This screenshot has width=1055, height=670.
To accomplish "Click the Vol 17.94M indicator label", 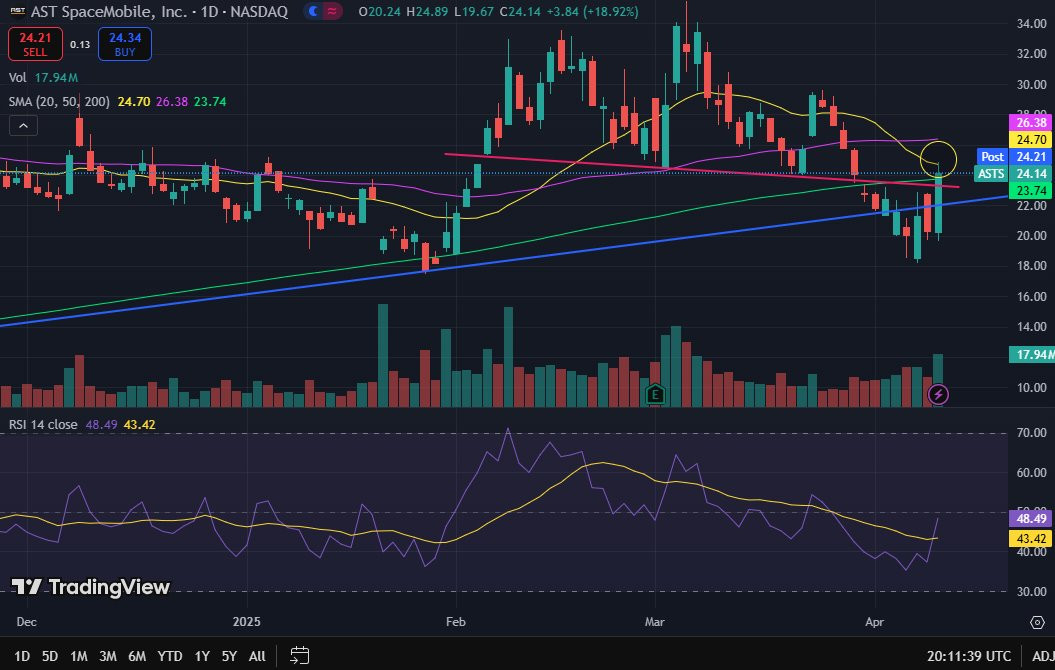I will tap(43, 77).
